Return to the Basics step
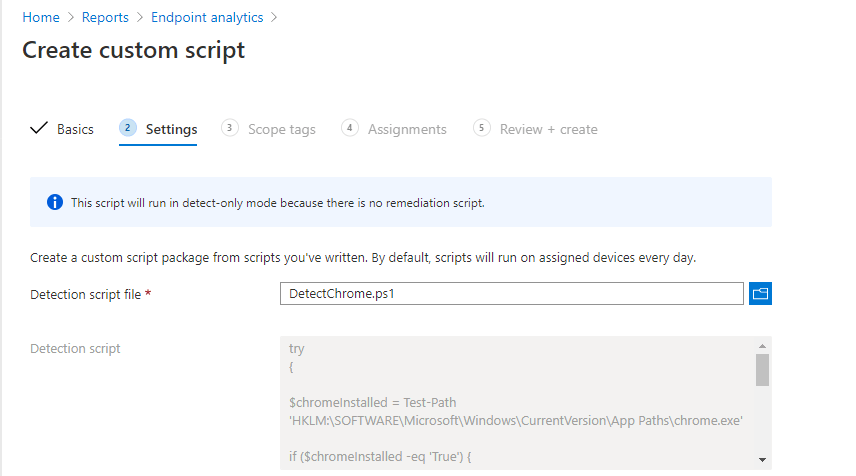Screen dimensions: 856x476 point(75,129)
